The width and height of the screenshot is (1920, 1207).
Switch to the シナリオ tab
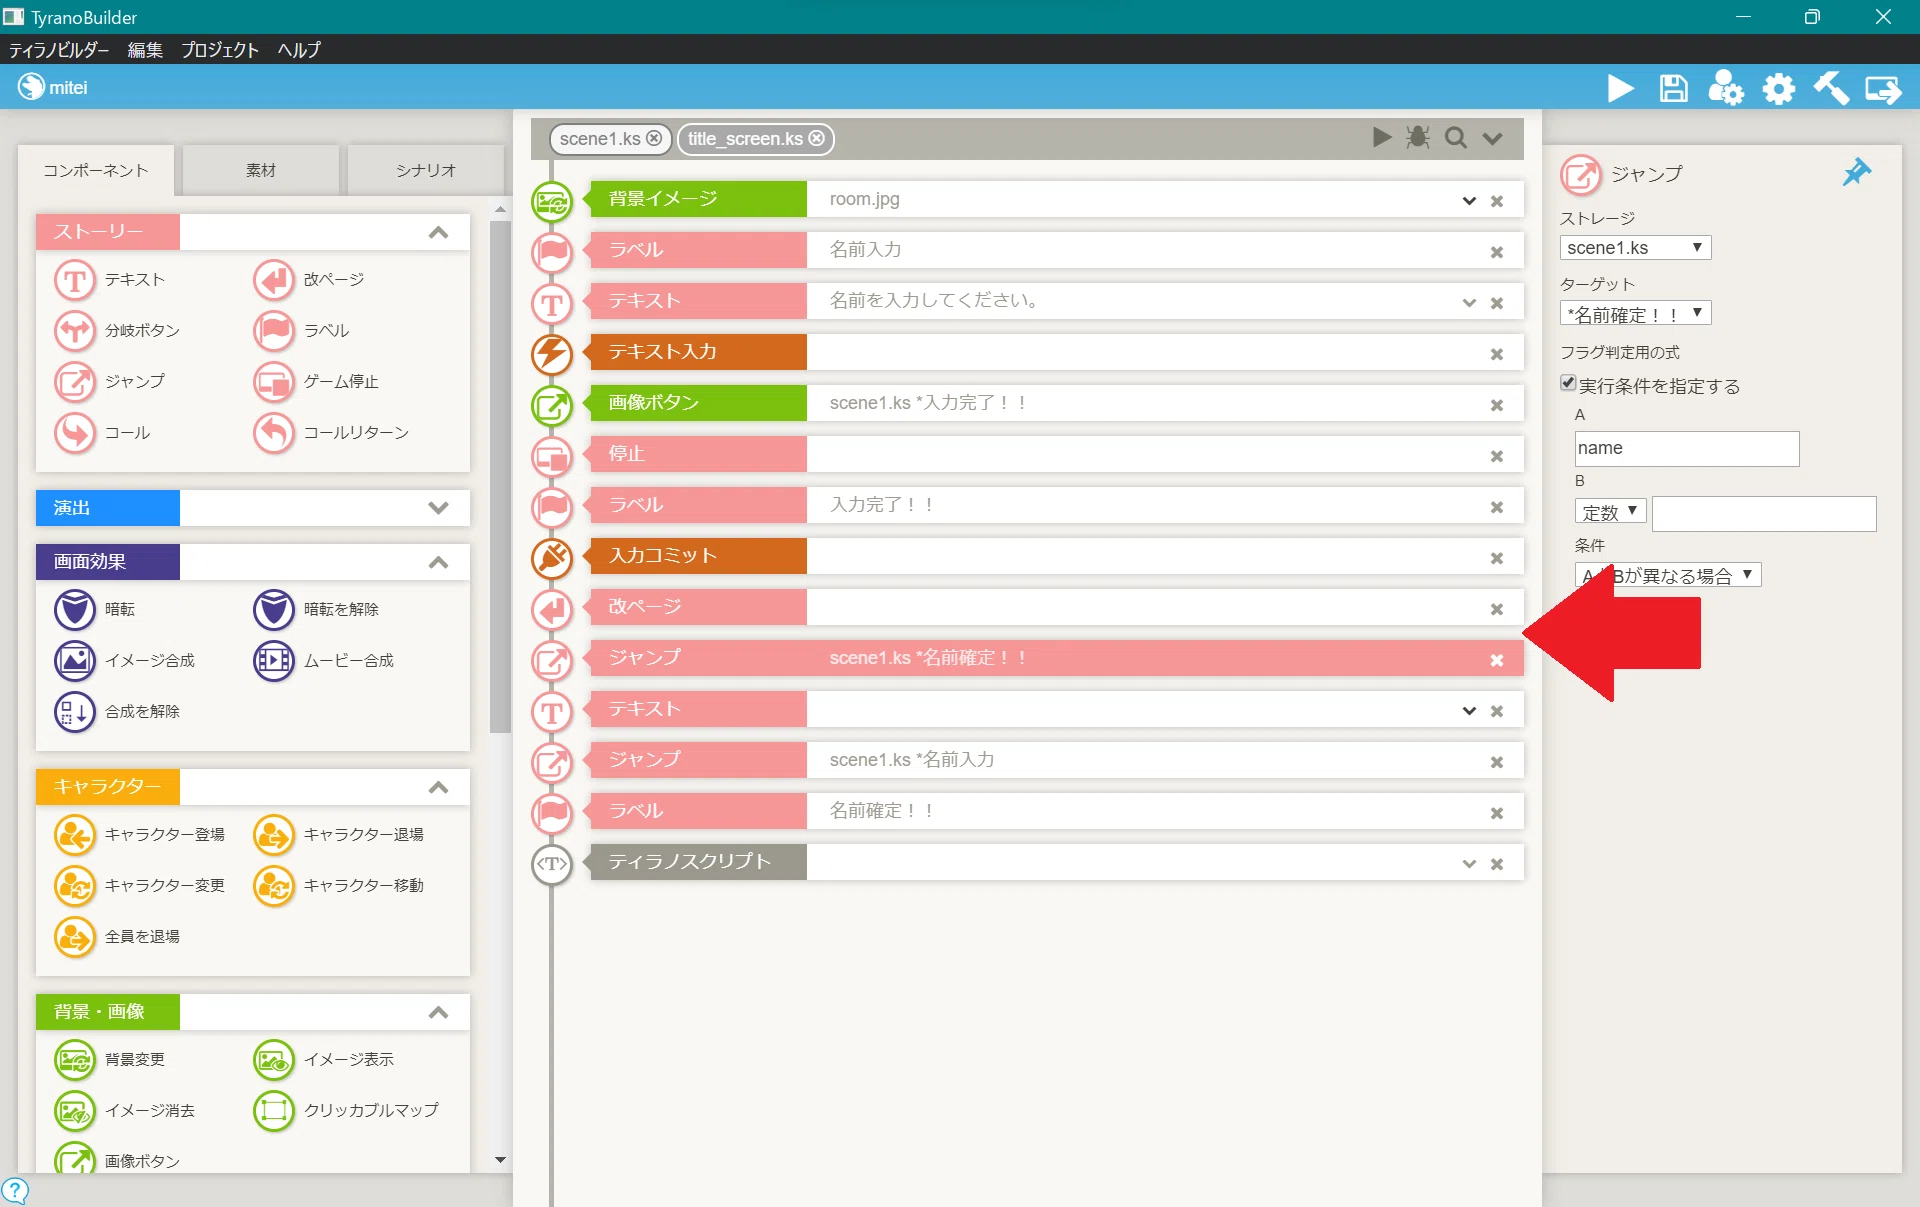tap(426, 171)
